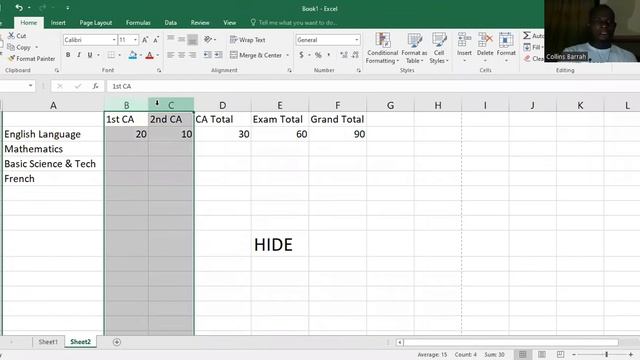Image resolution: width=640 pixels, height=360 pixels.
Task: Open the Borders button
Action: (111, 55)
